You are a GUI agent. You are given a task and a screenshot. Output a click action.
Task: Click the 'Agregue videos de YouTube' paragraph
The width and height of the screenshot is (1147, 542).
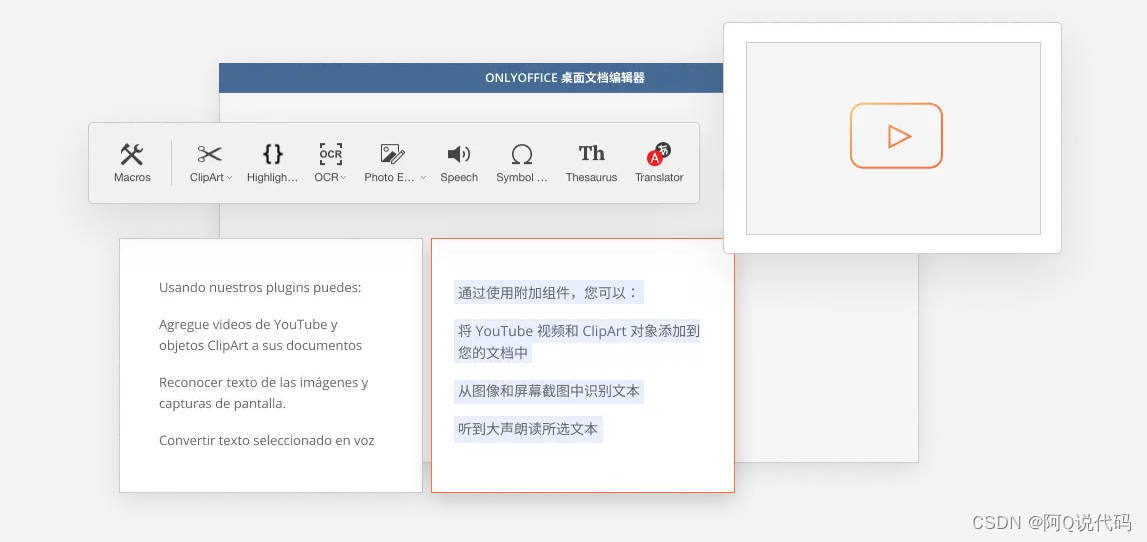(x=260, y=334)
